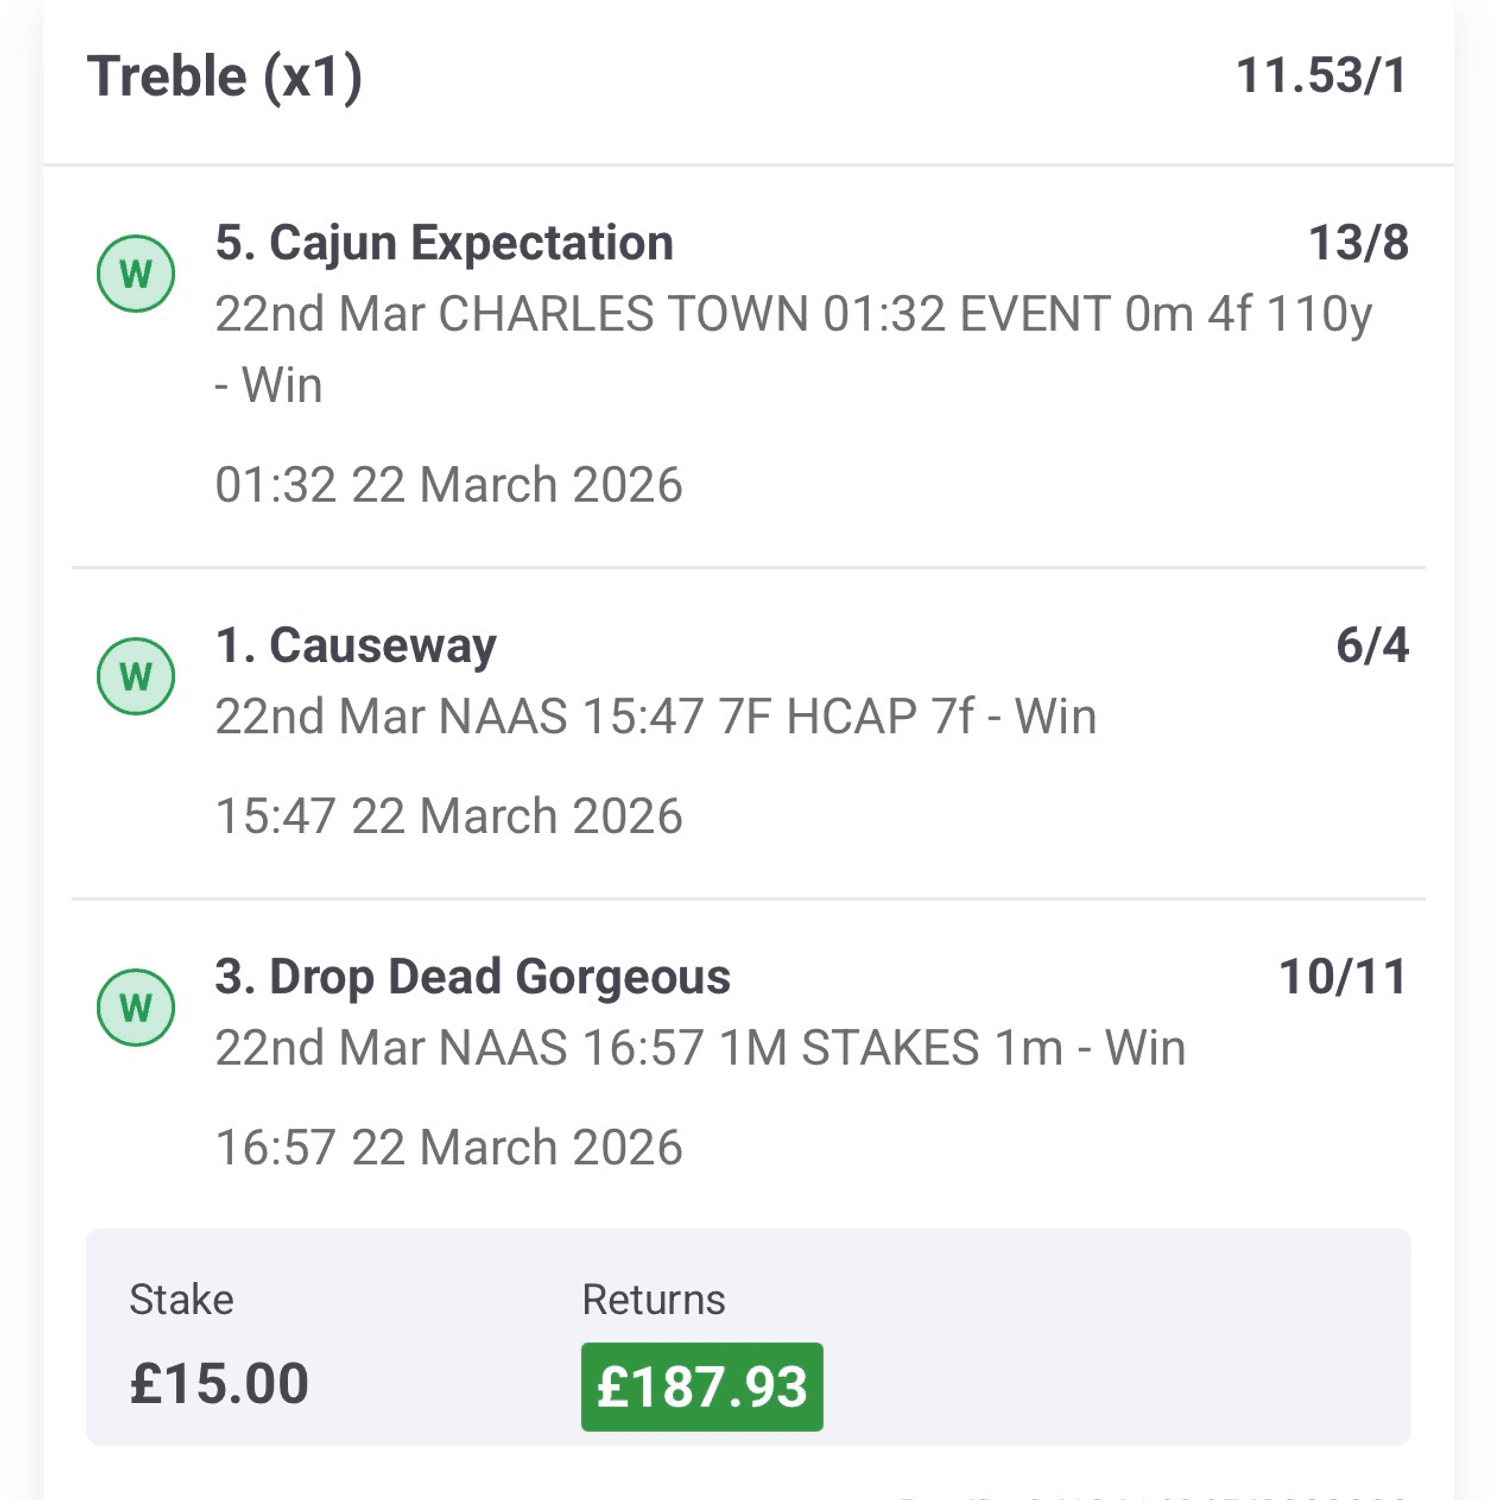The image size is (1496, 1500).
Task: Select the Naas 15:47 7F HCAP details
Action: (x=656, y=717)
